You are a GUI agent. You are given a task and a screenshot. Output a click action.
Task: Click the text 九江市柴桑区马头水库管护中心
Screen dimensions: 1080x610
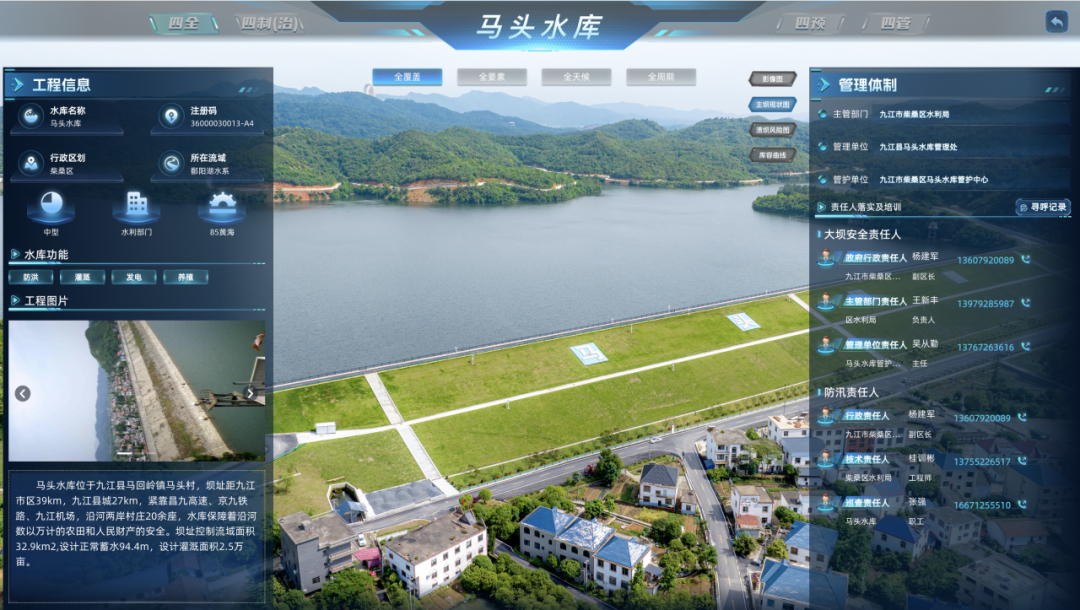coord(934,180)
